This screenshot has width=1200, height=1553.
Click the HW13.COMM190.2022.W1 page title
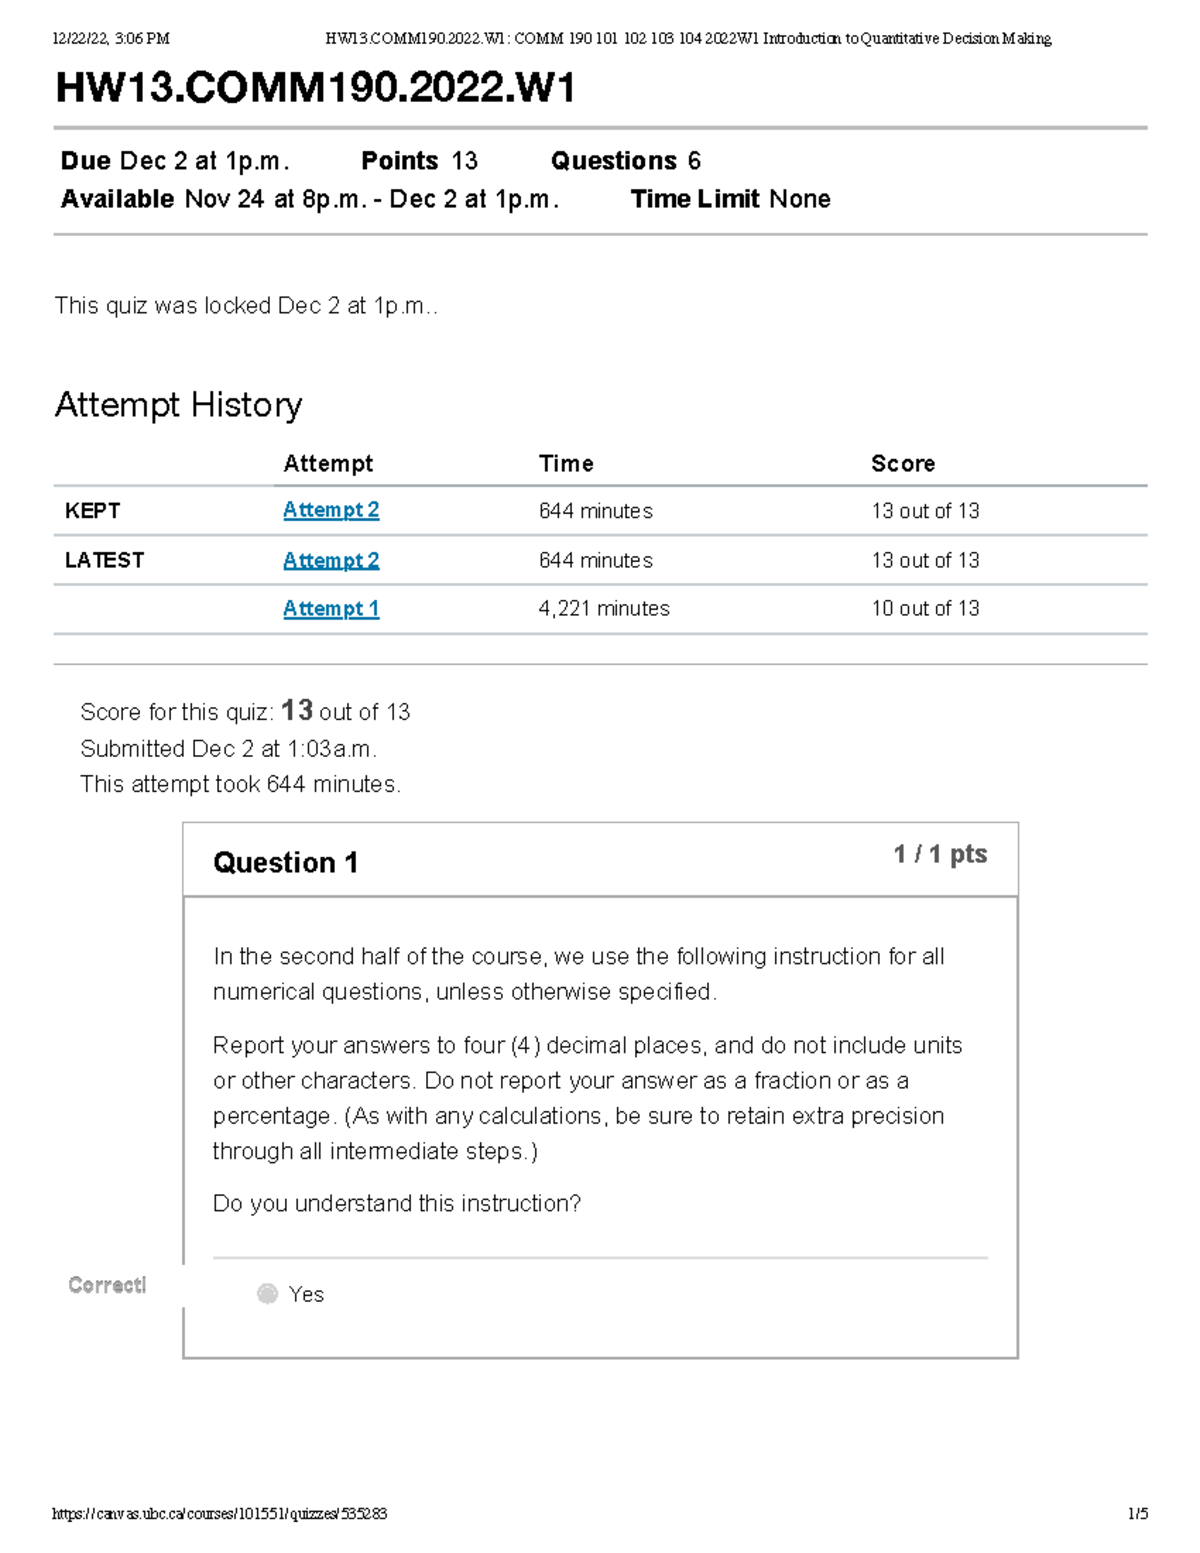click(x=315, y=88)
